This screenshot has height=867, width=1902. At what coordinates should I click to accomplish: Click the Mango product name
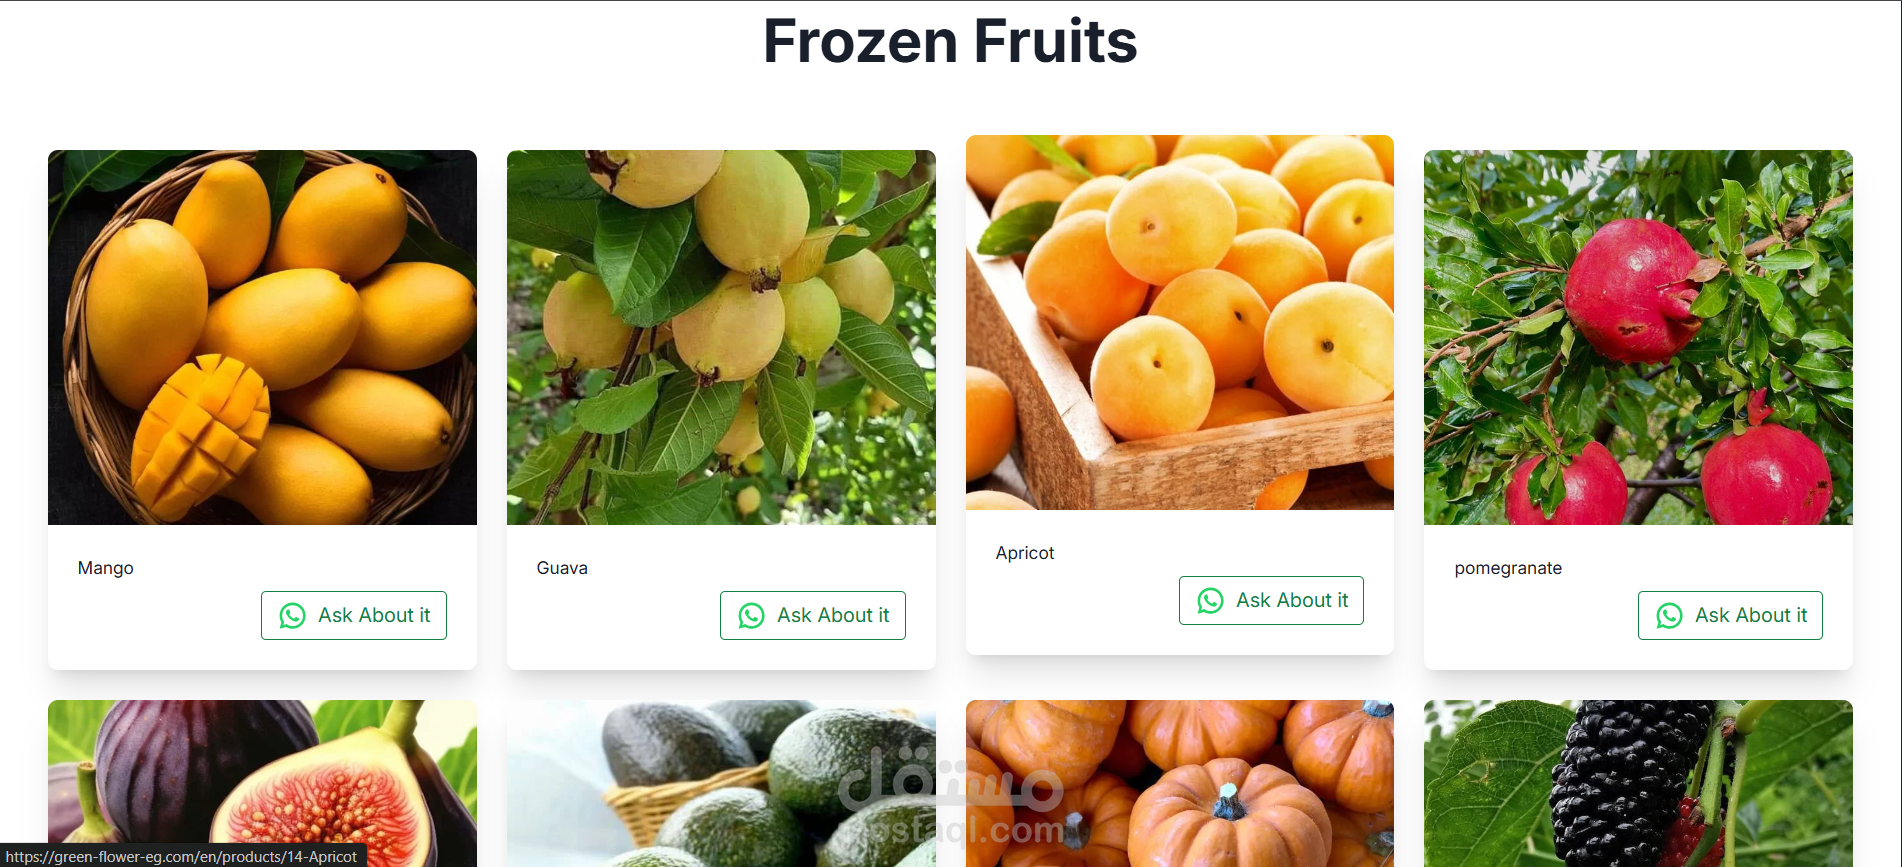[x=106, y=568]
